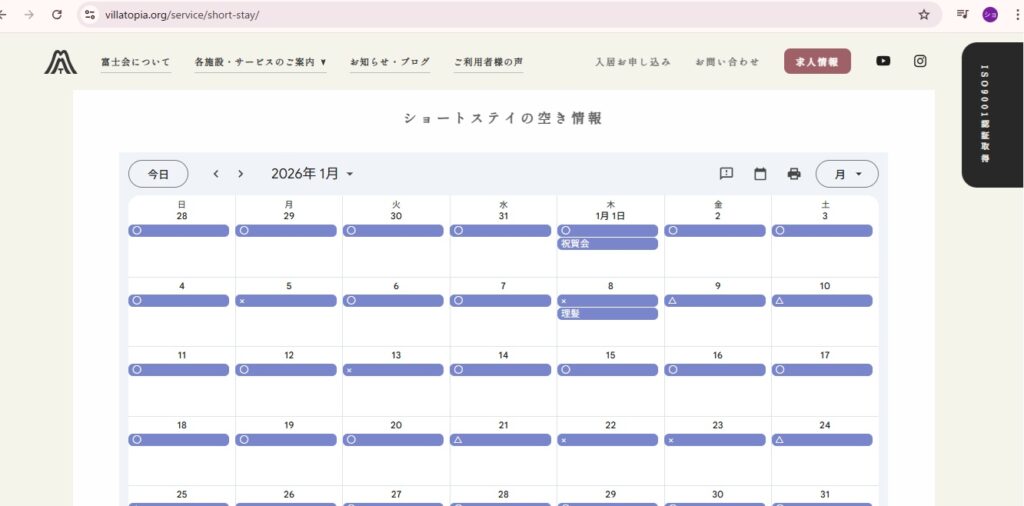Click the calendar date picker icon

pos(760,174)
